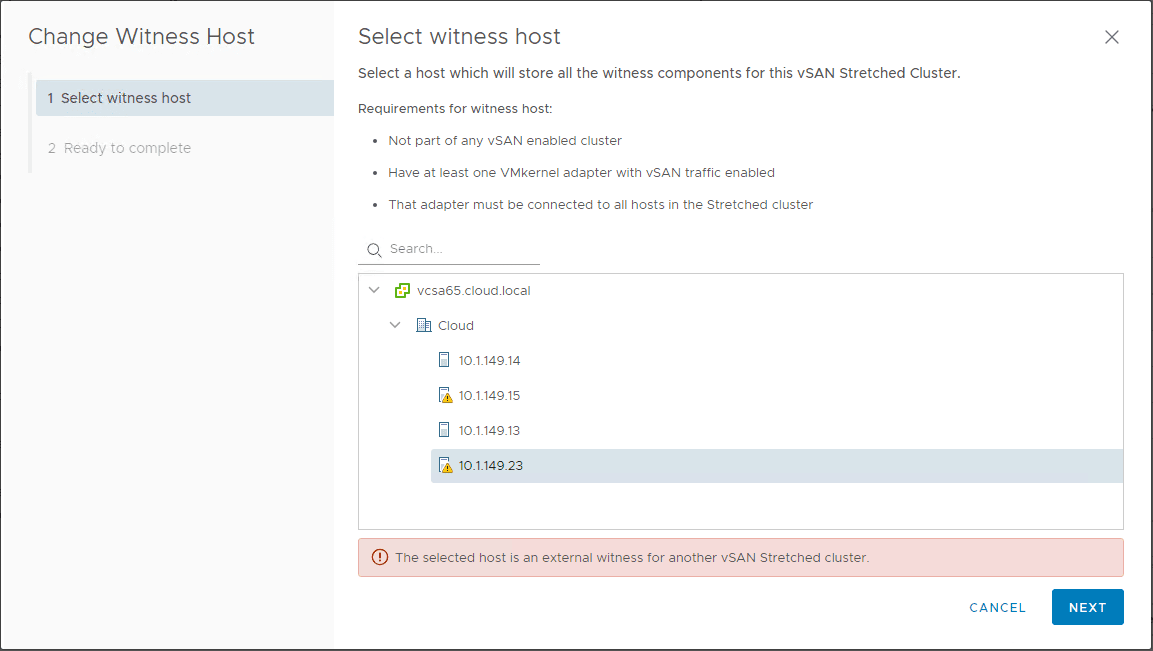The image size is (1153, 651).
Task: Click the Cloud datacenter icon
Action: pos(424,326)
